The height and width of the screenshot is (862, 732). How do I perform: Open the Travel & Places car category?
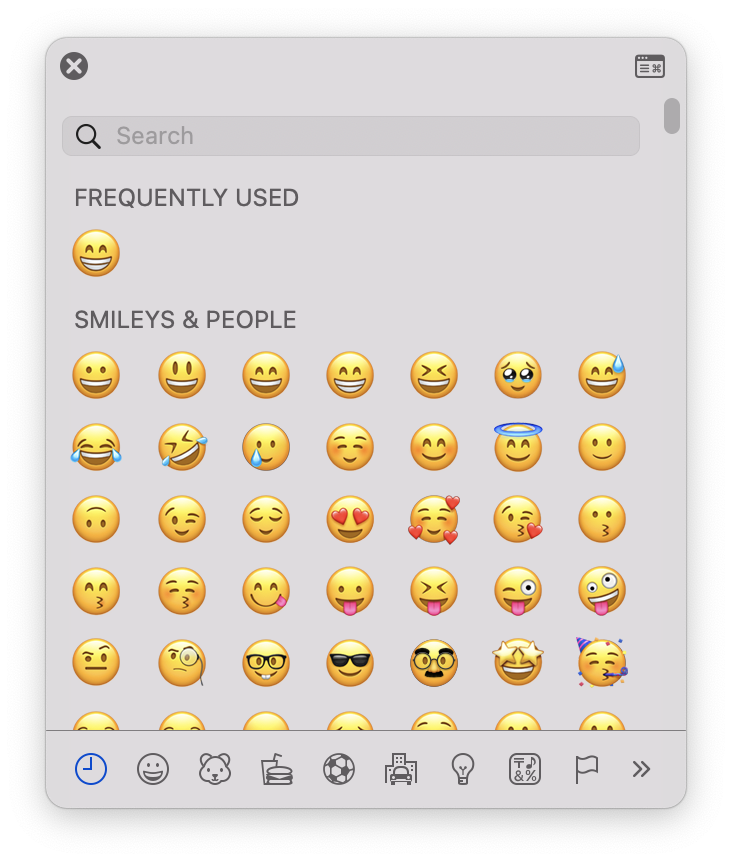click(x=401, y=769)
